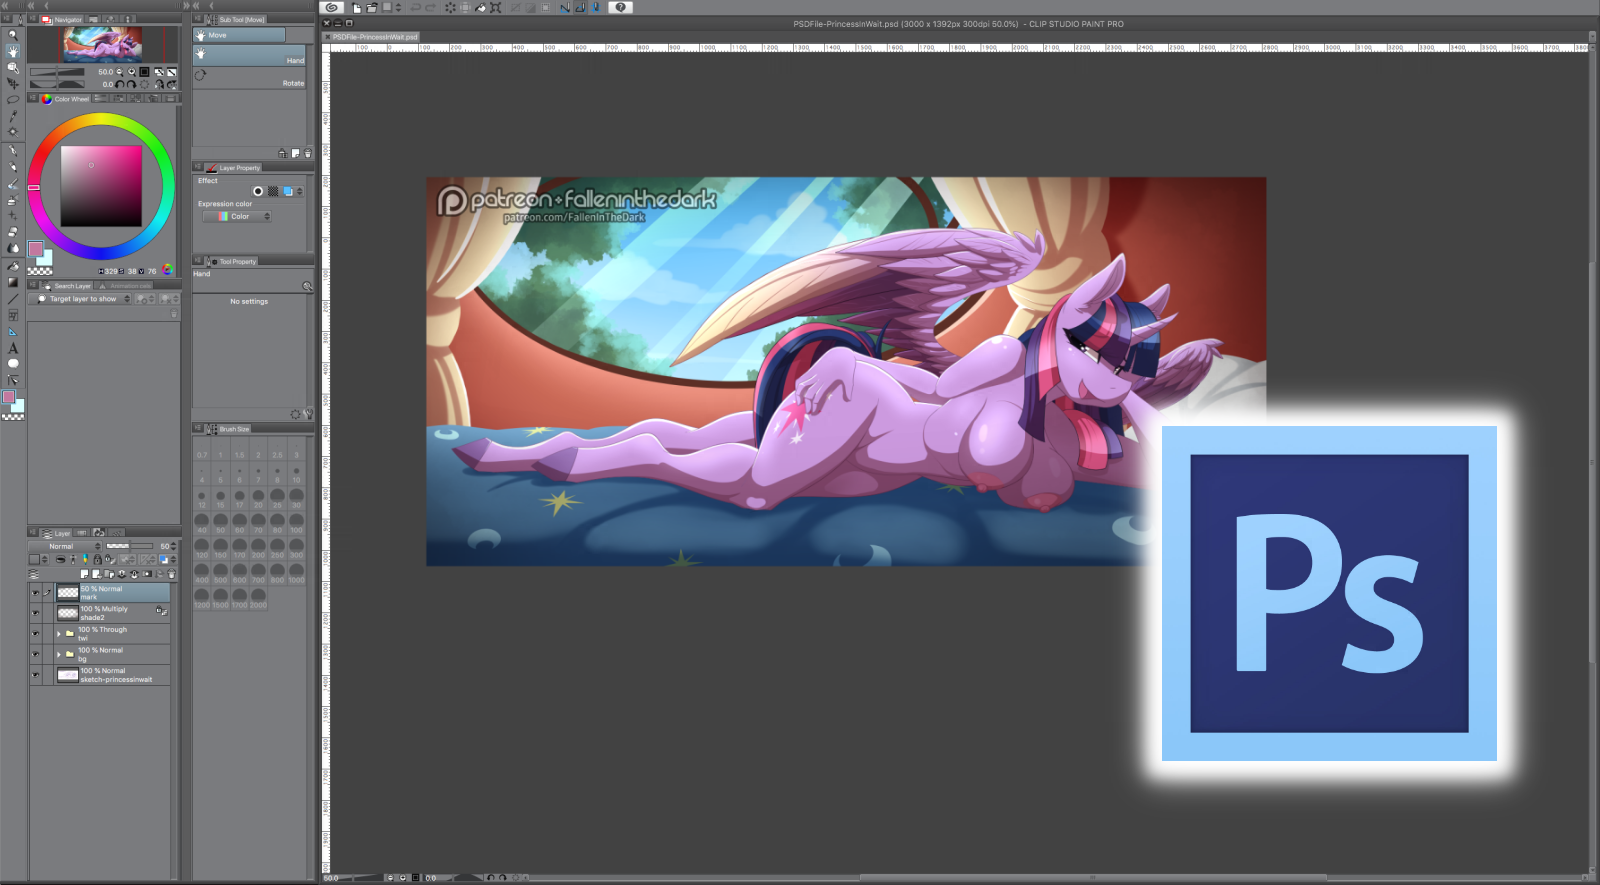Choose the Text tool
Viewport: 1600px width, 885px height.
[x=13, y=348]
